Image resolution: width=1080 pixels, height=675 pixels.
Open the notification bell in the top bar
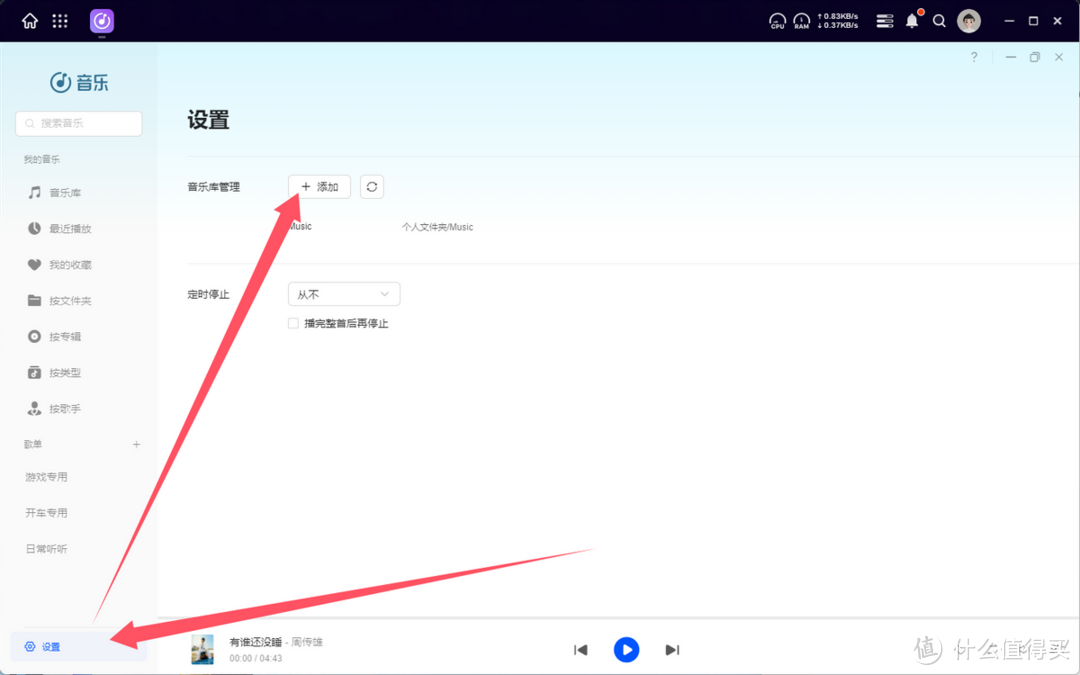click(x=911, y=20)
